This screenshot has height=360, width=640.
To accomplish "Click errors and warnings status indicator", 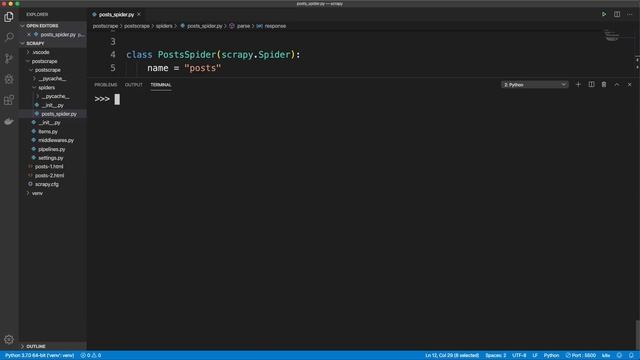I will tap(91, 356).
